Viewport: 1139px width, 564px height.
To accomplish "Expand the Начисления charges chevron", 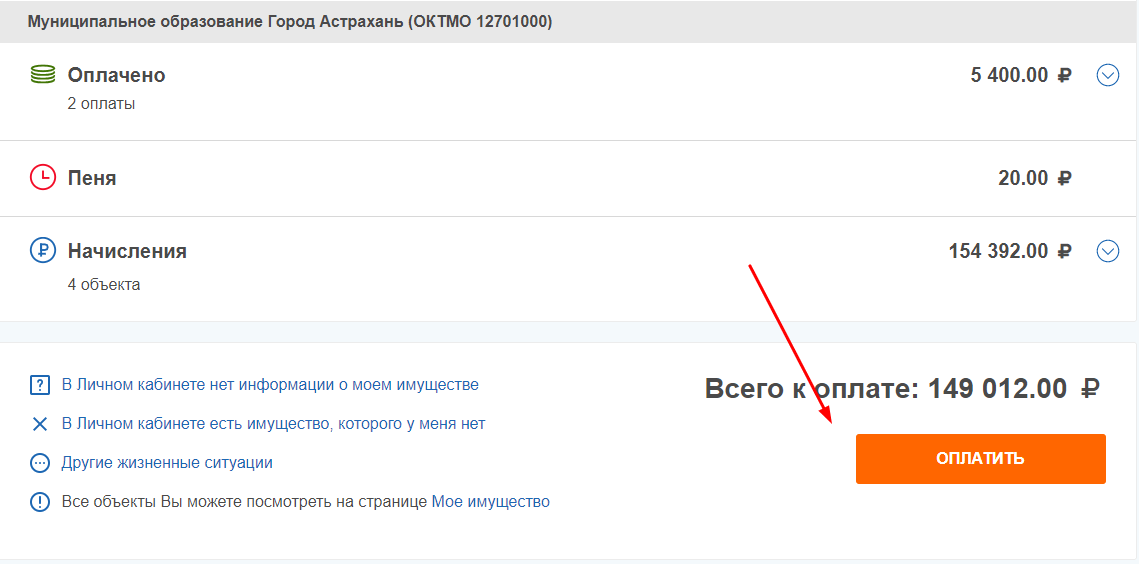I will tap(1107, 251).
